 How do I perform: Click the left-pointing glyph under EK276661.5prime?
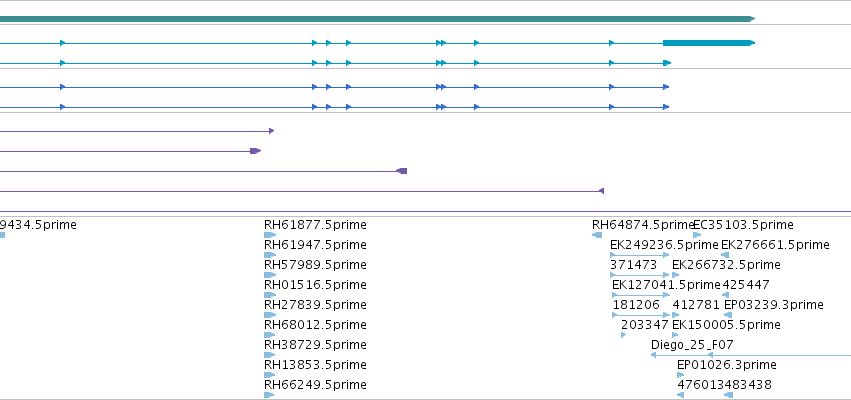click(725, 255)
